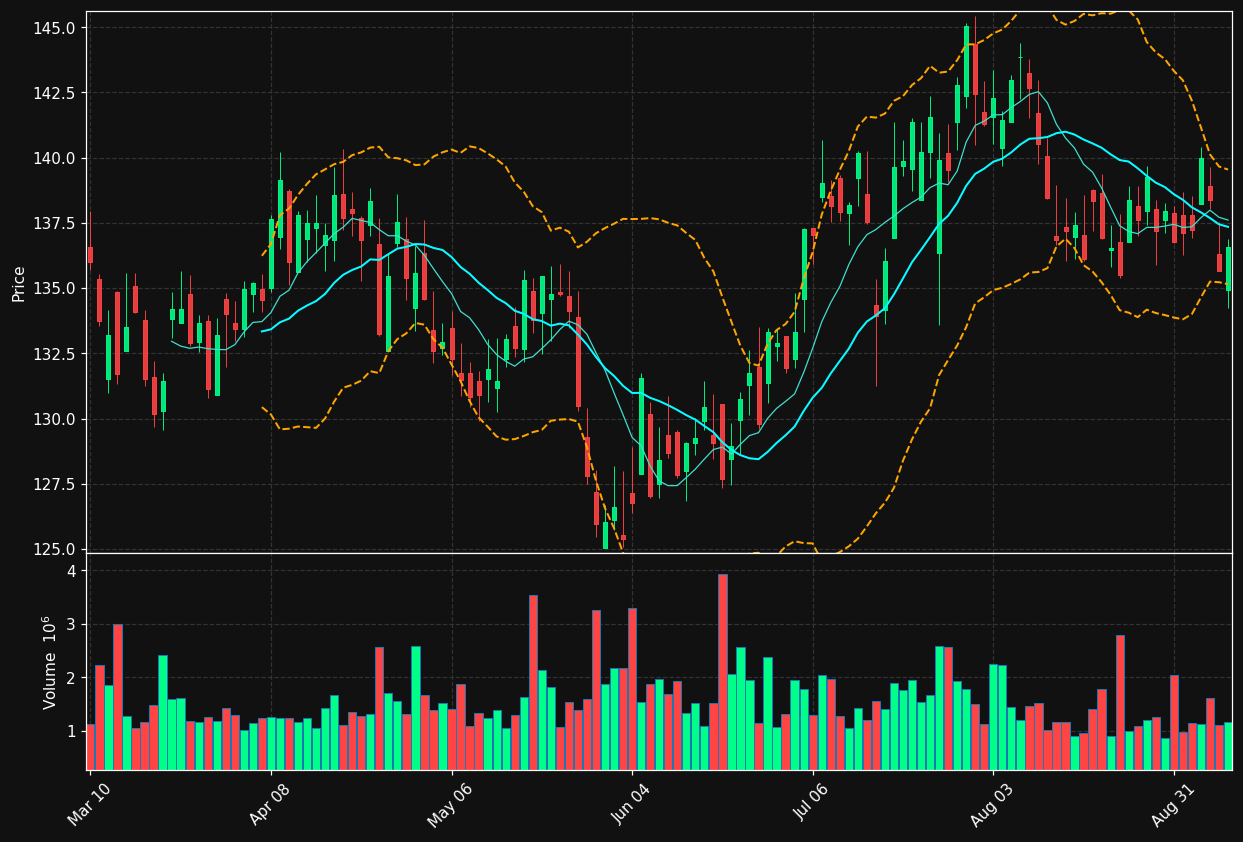1243x842 pixels.
Task: Click the Aug 31 date label
Action: [1173, 805]
